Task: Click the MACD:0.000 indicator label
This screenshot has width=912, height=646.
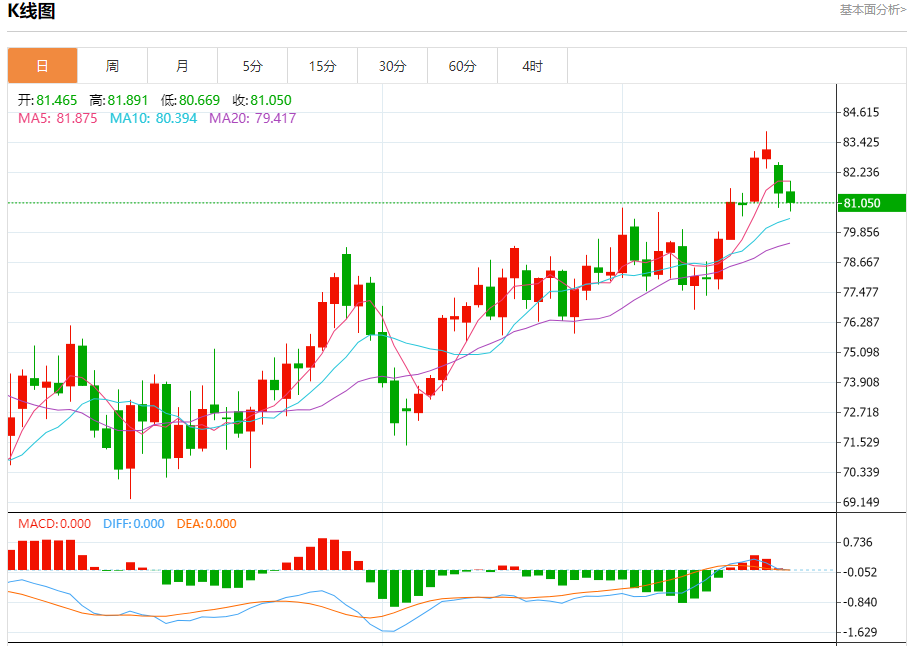Action: click(x=54, y=523)
